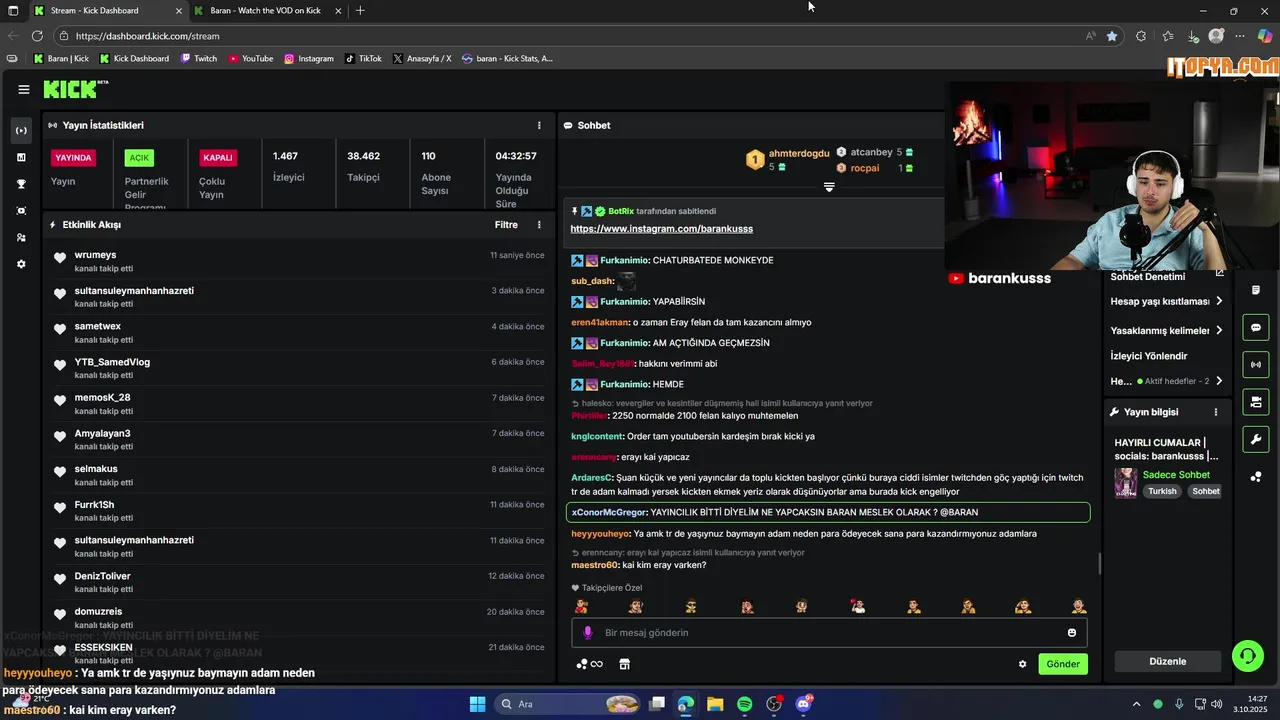Viewport: 1280px width, 720px height.
Task: Focus the Bir mesaj gönderin field
Action: [x=829, y=633]
